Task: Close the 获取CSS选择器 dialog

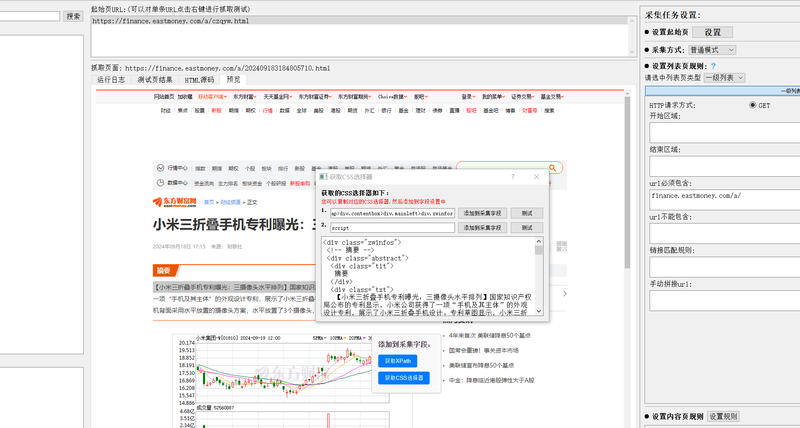Action: tap(536, 177)
